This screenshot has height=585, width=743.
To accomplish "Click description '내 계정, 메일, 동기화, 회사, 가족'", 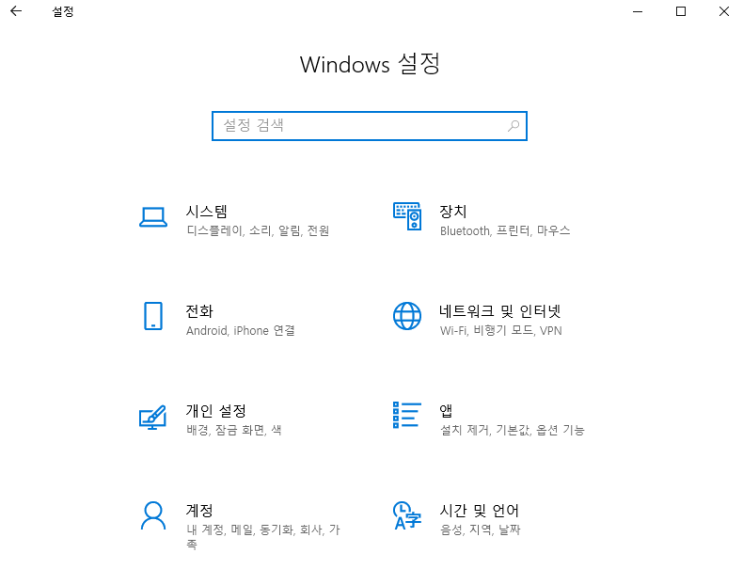I will [263, 537].
